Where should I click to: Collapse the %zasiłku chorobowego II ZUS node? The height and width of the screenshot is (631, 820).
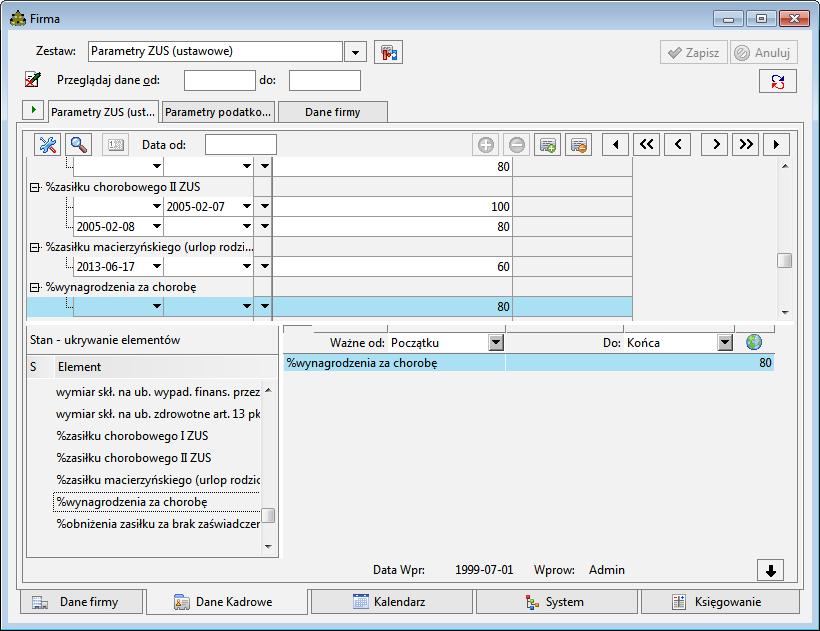[x=35, y=187]
